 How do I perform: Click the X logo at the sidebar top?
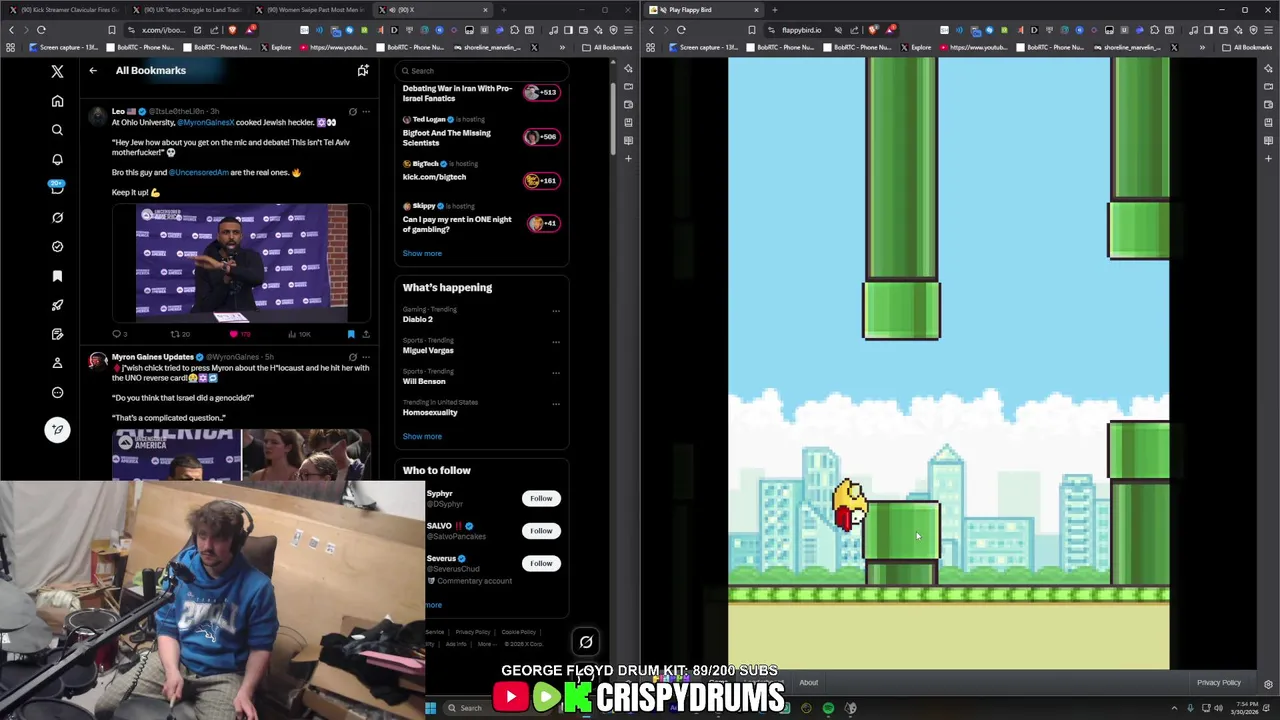coord(57,71)
